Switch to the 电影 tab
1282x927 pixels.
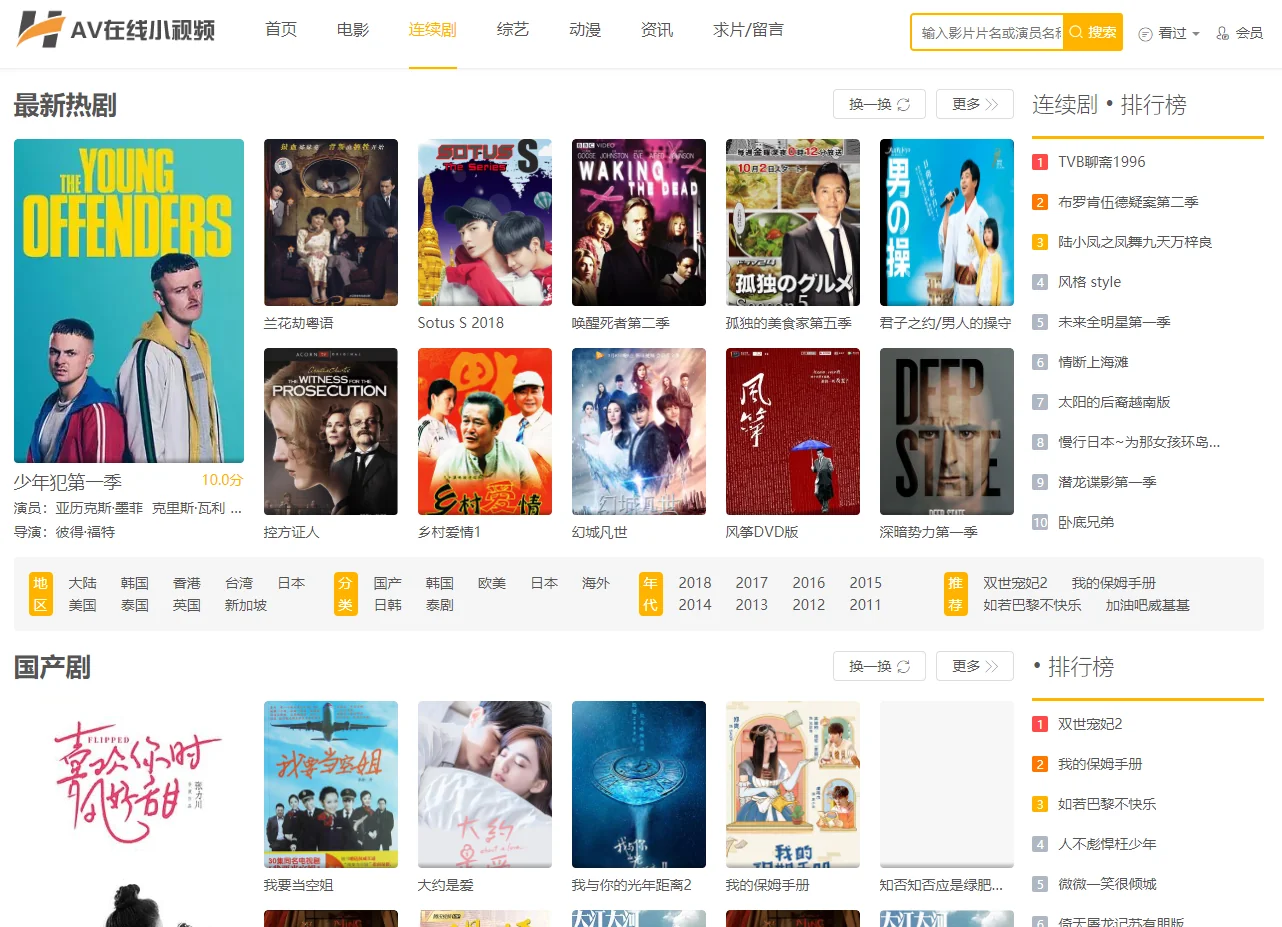click(353, 30)
